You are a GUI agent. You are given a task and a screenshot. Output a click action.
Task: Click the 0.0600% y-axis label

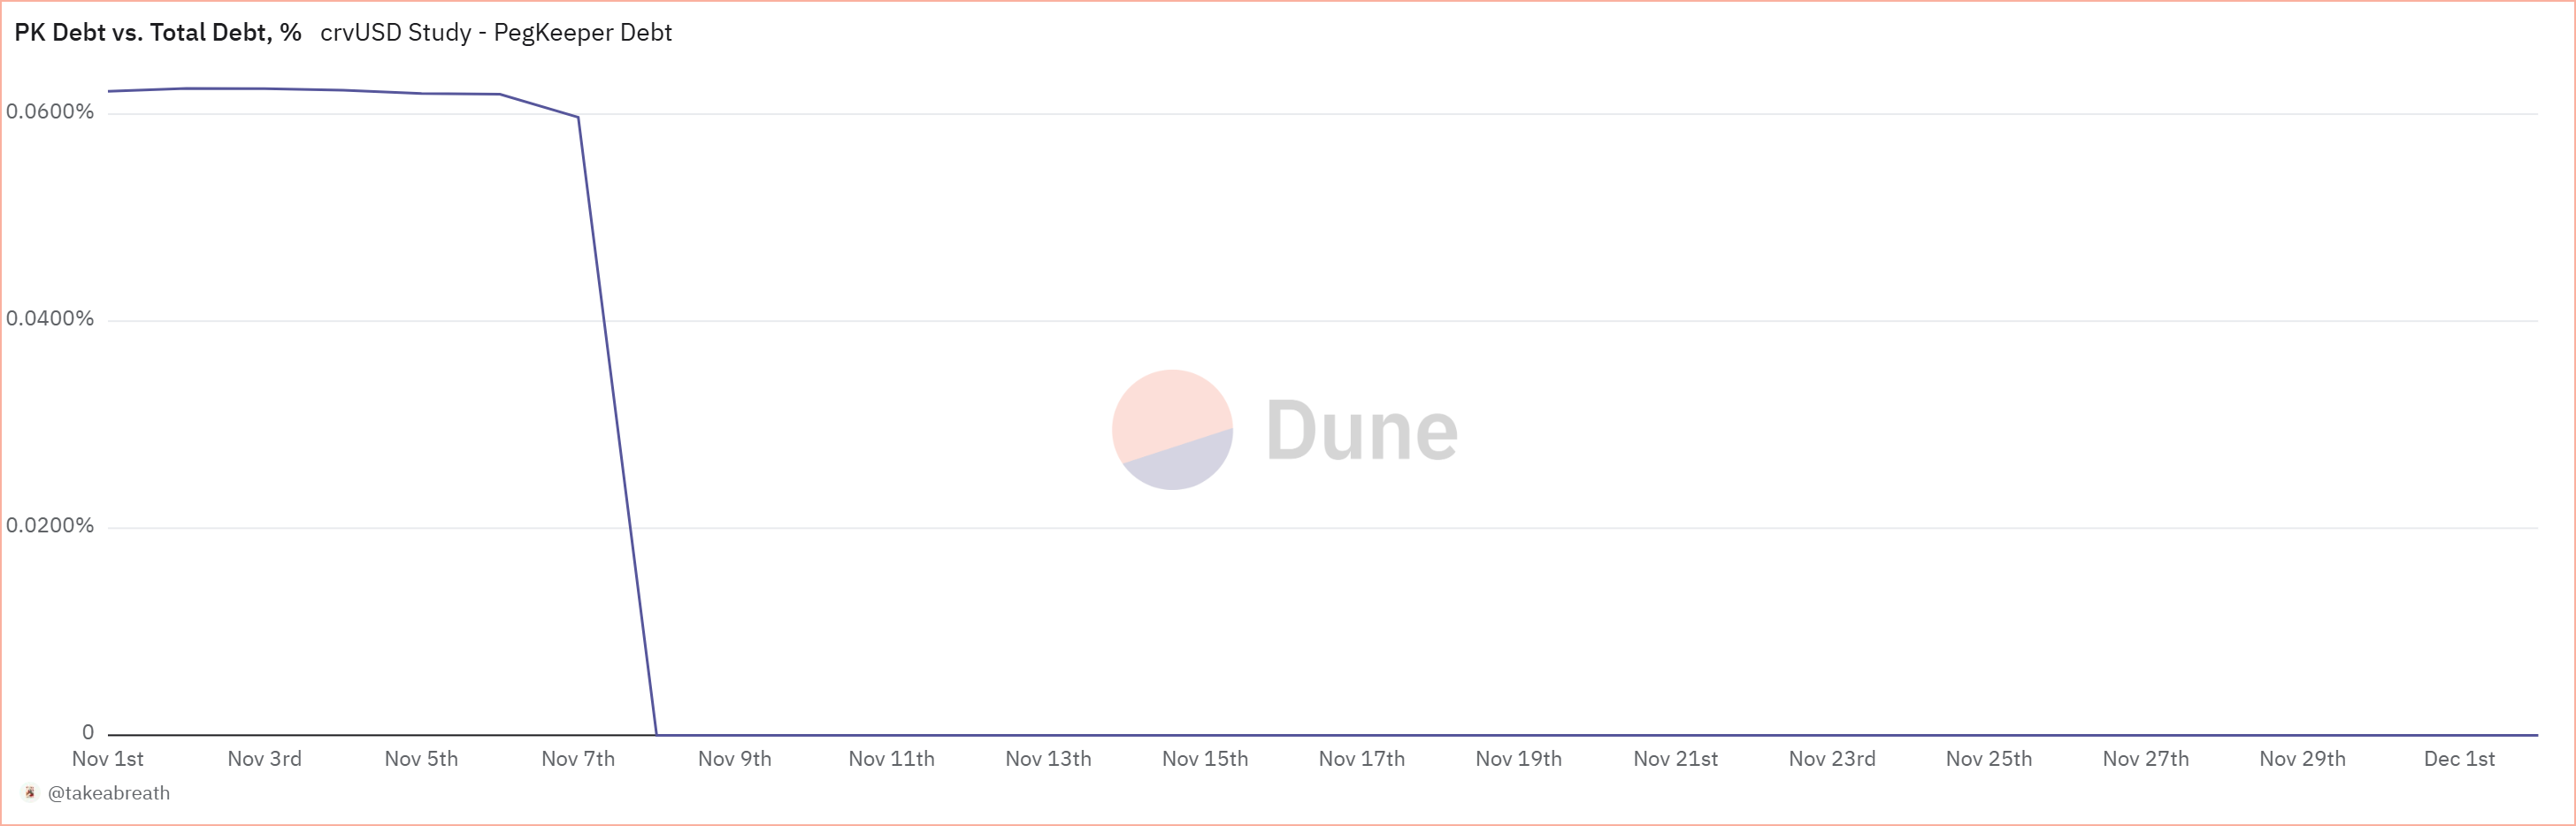pos(50,112)
